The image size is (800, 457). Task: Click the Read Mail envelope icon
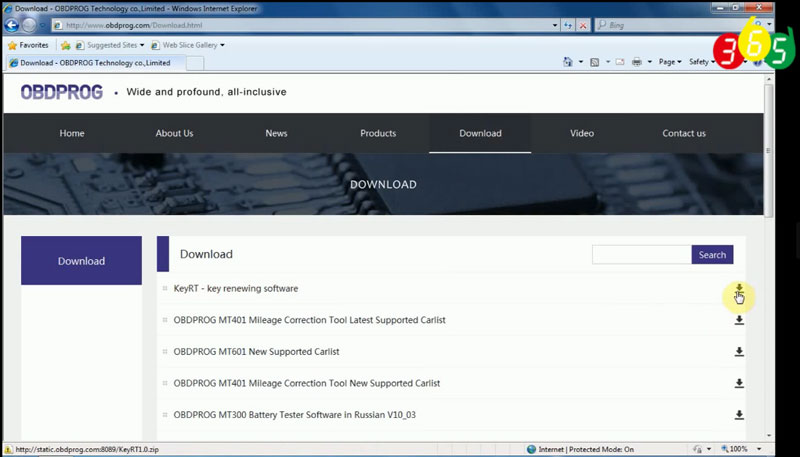pyautogui.click(x=620, y=62)
